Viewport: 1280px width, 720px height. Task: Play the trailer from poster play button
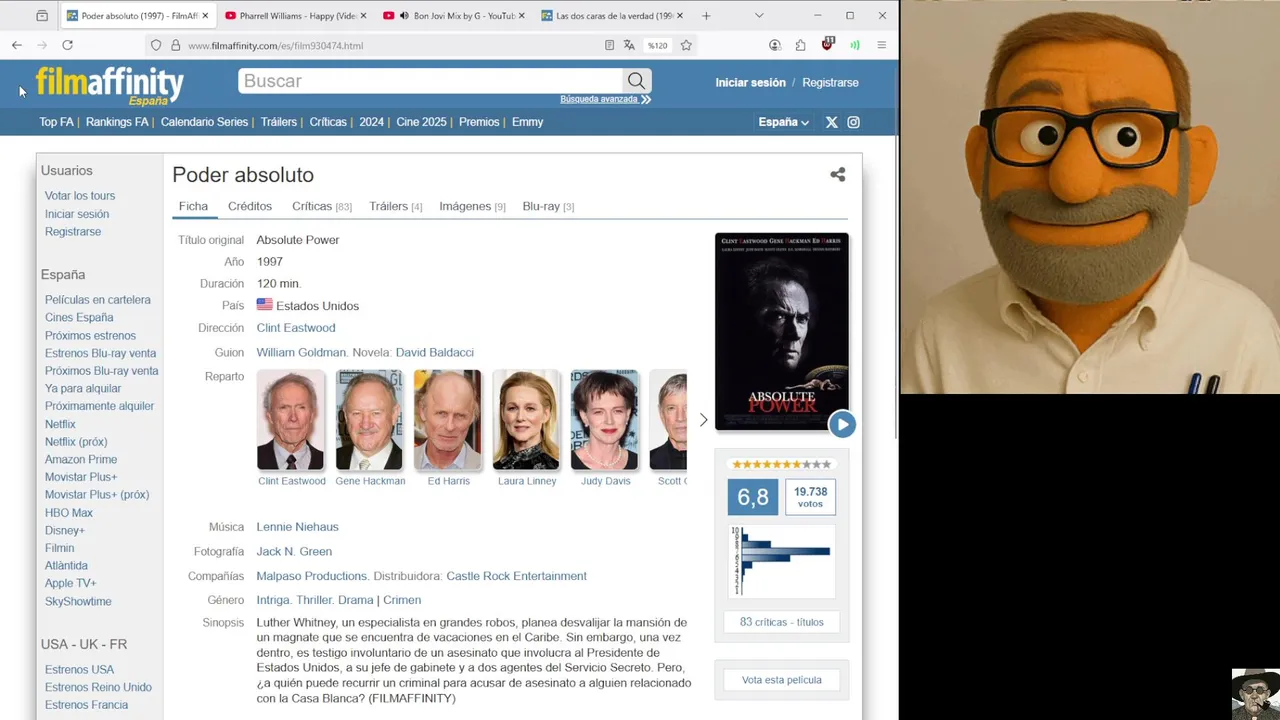tap(842, 424)
